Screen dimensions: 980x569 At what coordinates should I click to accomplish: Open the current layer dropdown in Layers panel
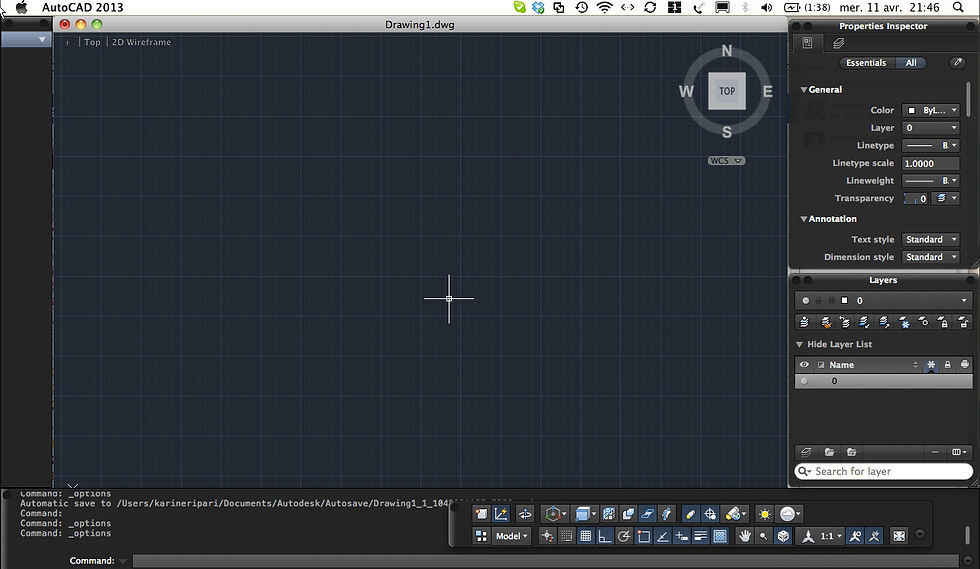pos(883,301)
